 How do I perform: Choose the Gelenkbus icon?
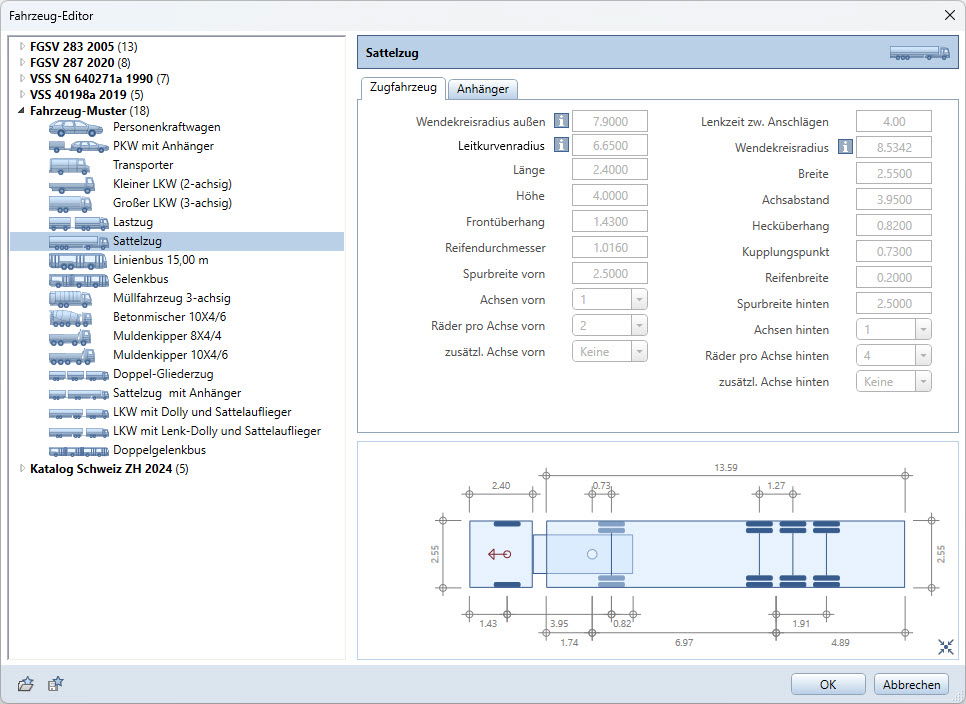click(x=79, y=280)
